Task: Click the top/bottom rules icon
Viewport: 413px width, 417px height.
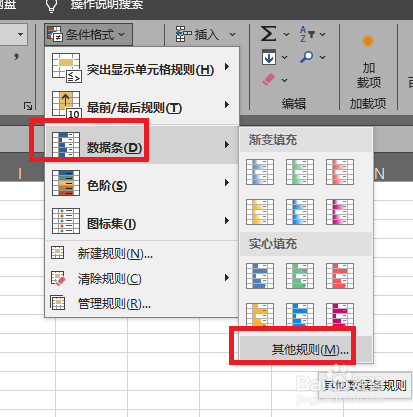Action: (66, 105)
